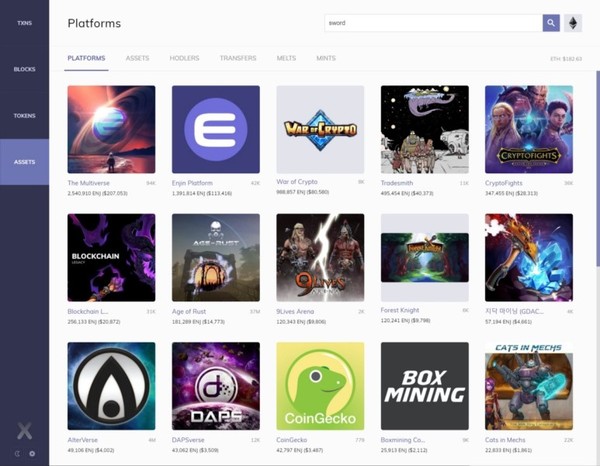Switch to the MINTS tab
The width and height of the screenshot is (600, 466).
(326, 58)
